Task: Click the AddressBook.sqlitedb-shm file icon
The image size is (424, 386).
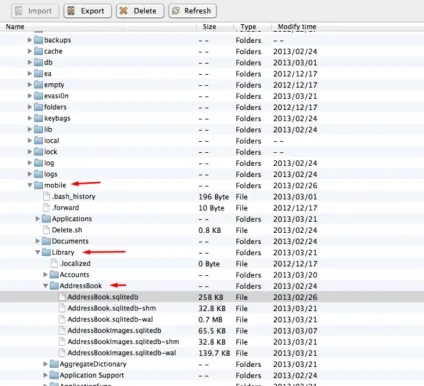Action: [x=62, y=308]
